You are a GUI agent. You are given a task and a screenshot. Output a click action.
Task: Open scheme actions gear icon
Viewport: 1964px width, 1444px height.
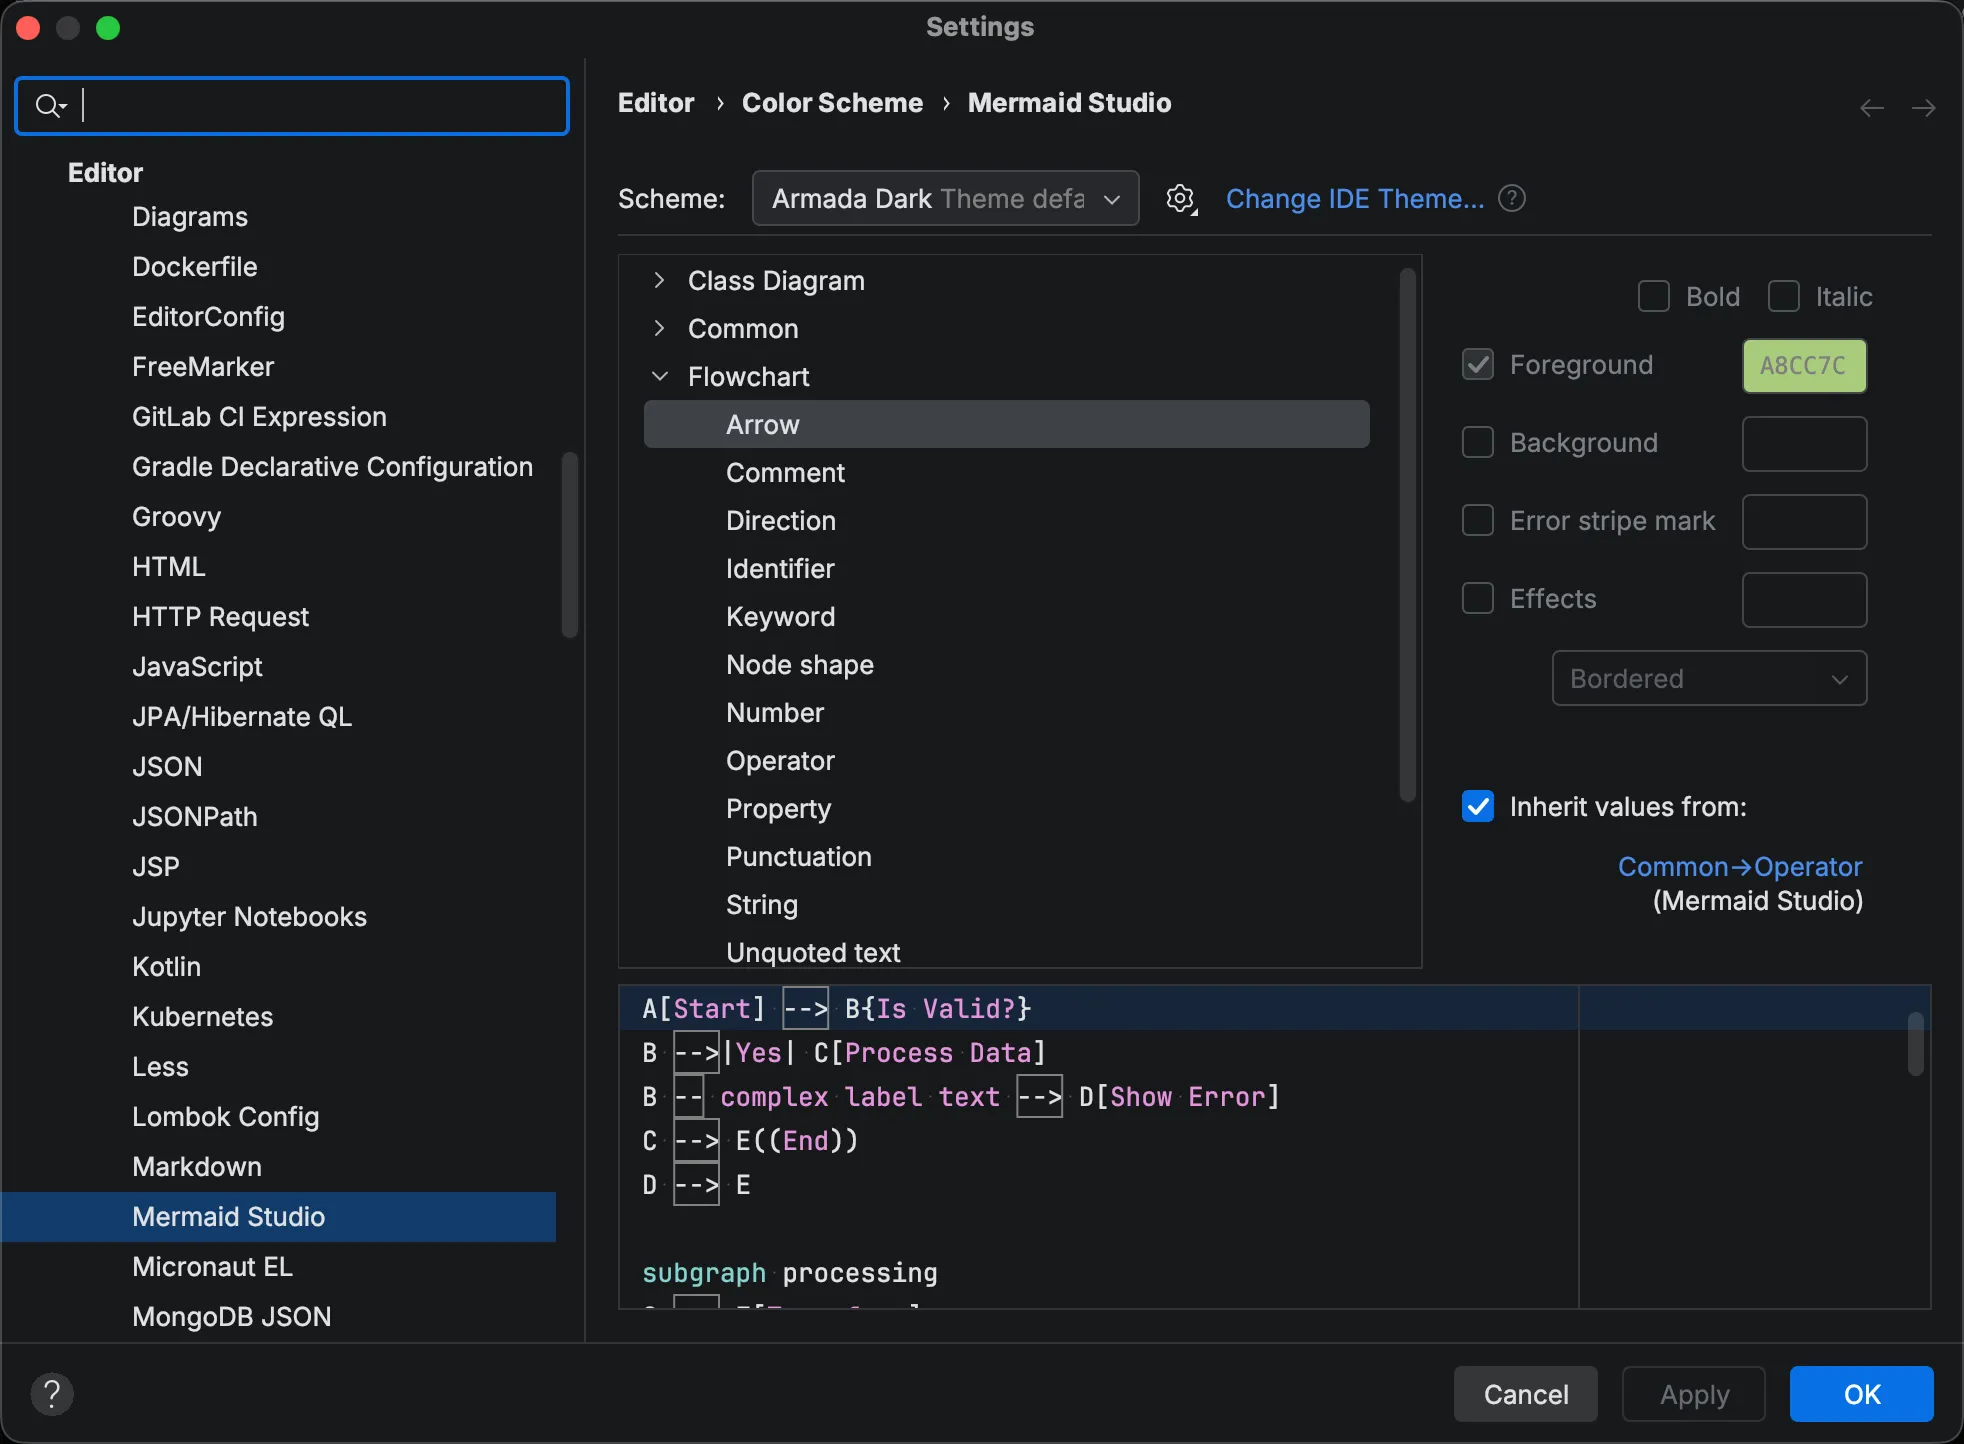click(x=1181, y=199)
